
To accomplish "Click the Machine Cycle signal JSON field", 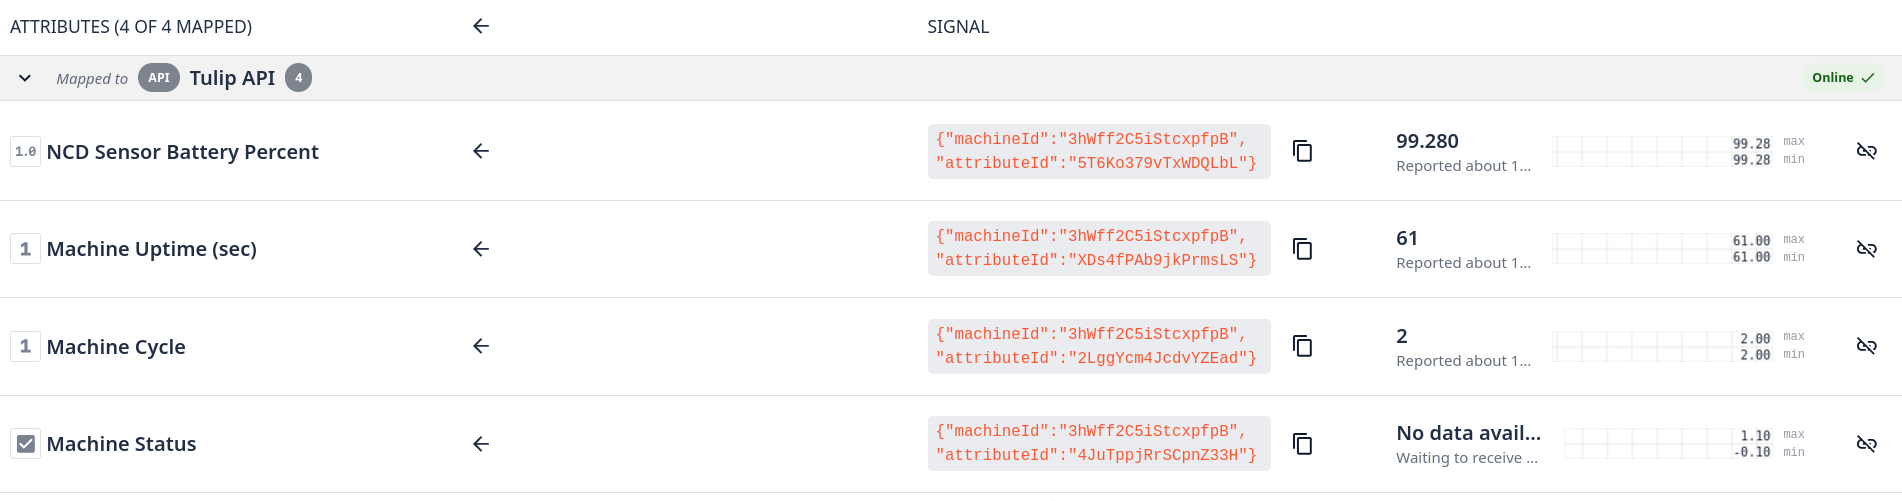I will coord(1098,346).
